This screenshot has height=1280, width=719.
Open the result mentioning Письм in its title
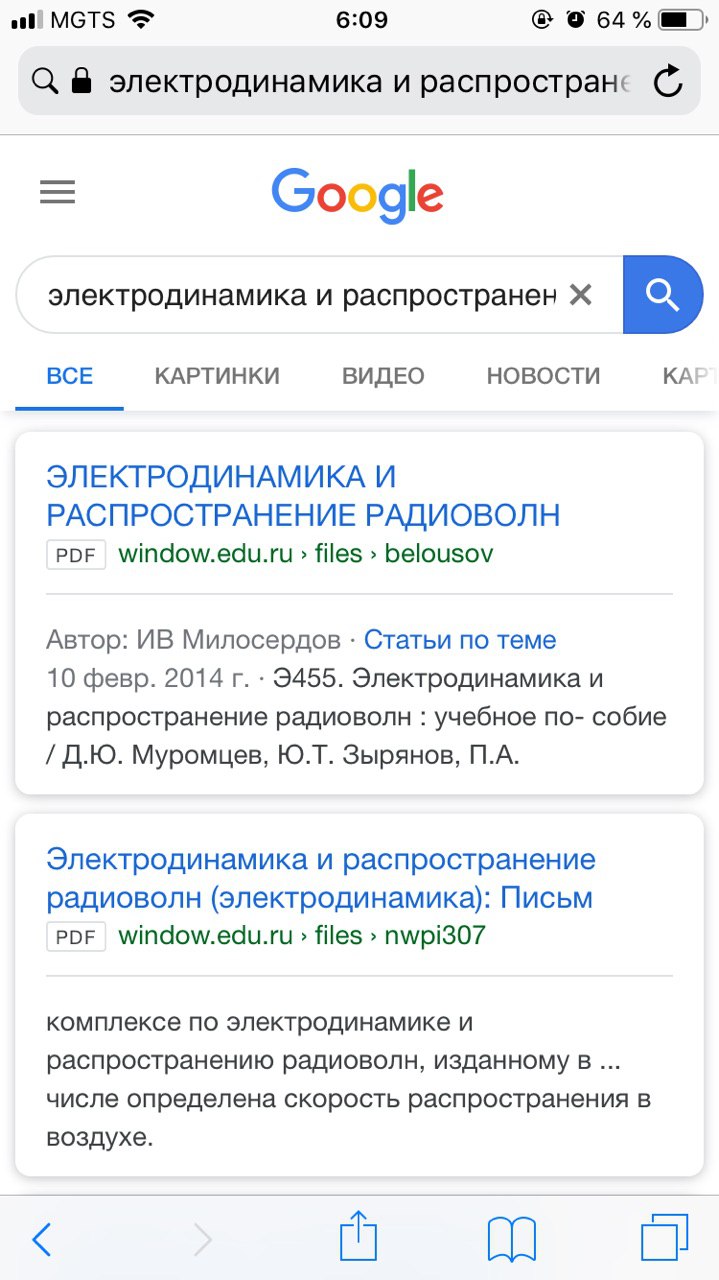pos(320,878)
